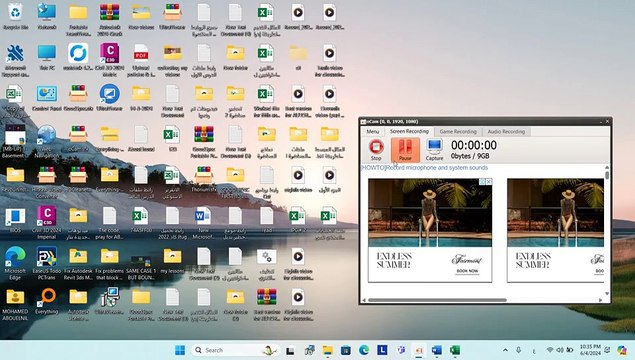Screen dimensions: 635x360
Task: Select the UltraViewer blue circle shortcut
Action: coord(110,98)
